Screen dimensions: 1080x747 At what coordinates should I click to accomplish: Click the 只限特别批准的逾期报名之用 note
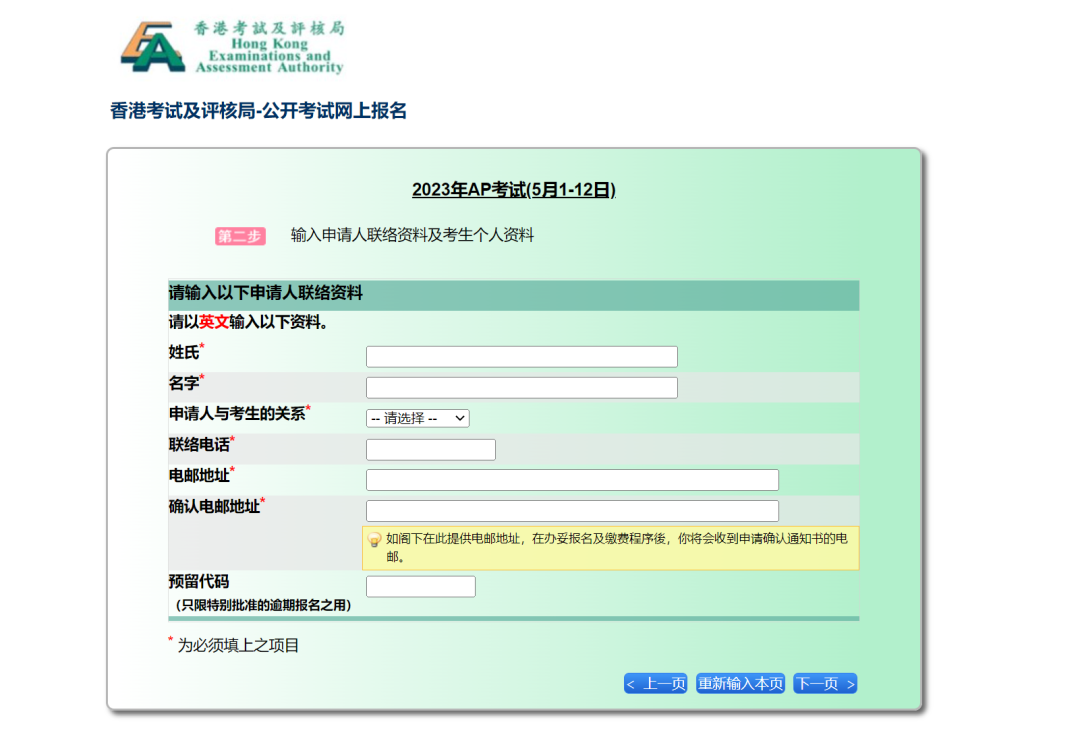[x=262, y=605]
